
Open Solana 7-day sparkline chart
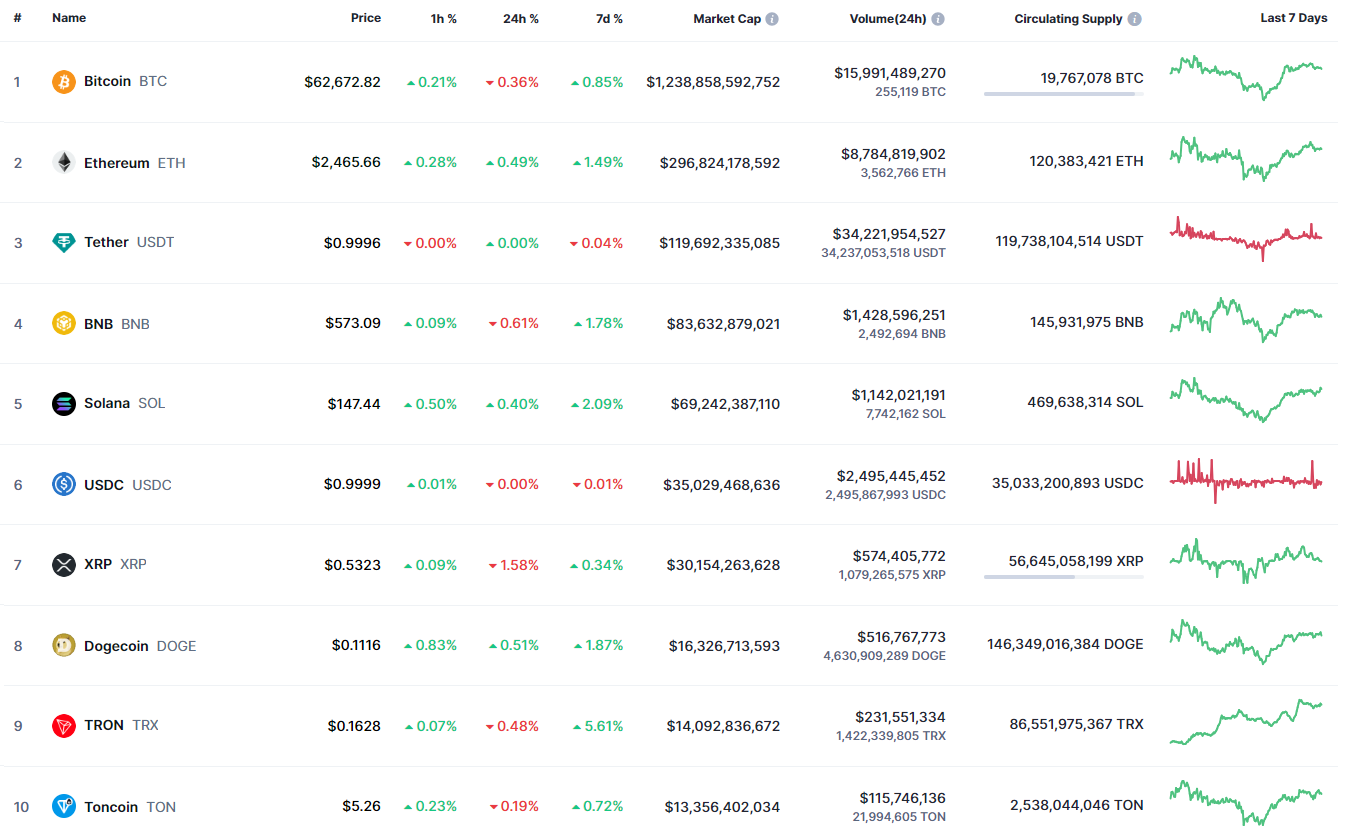point(1246,400)
